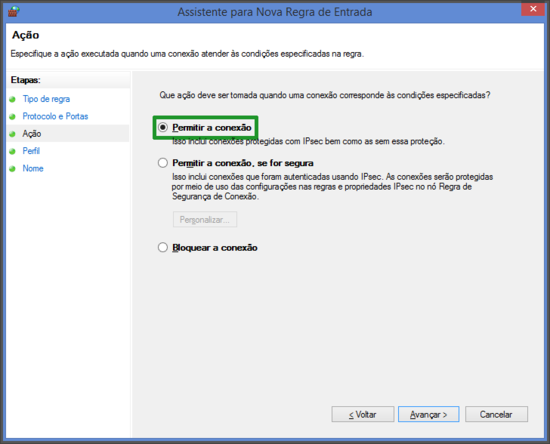550x444 pixels.
Task: Close the Nova Regra de Entrada wizard window
Action: (533, 9)
